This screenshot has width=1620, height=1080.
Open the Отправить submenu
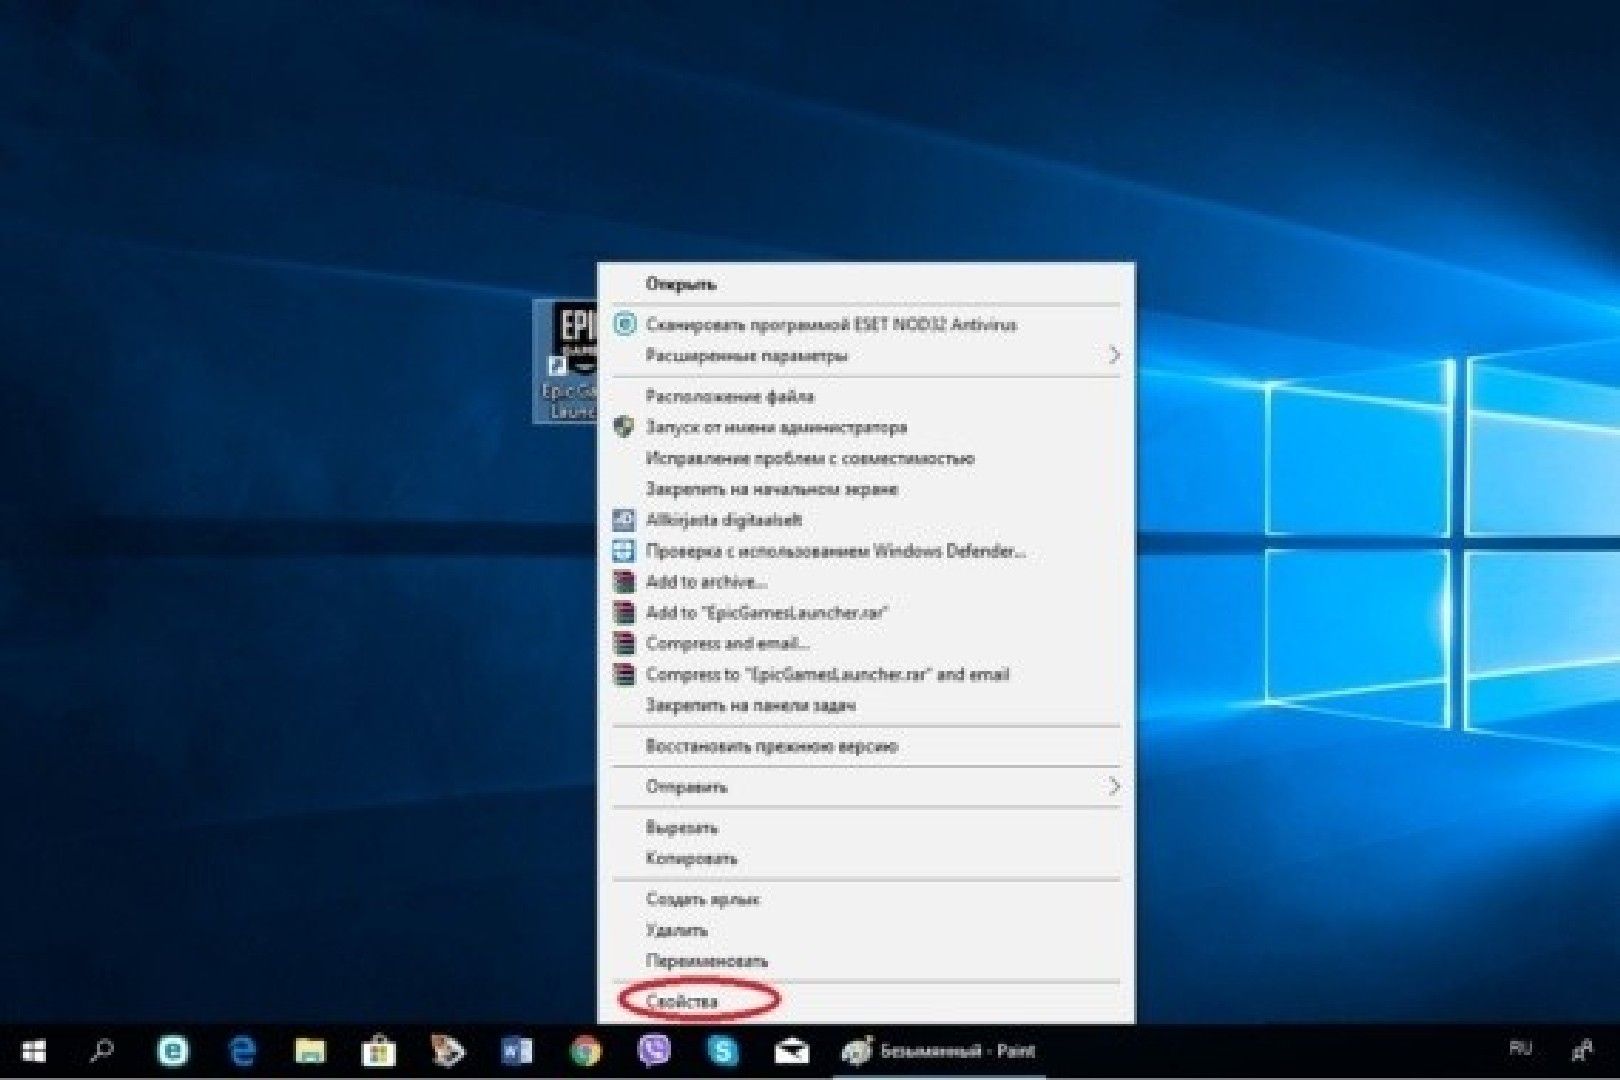(x=866, y=787)
